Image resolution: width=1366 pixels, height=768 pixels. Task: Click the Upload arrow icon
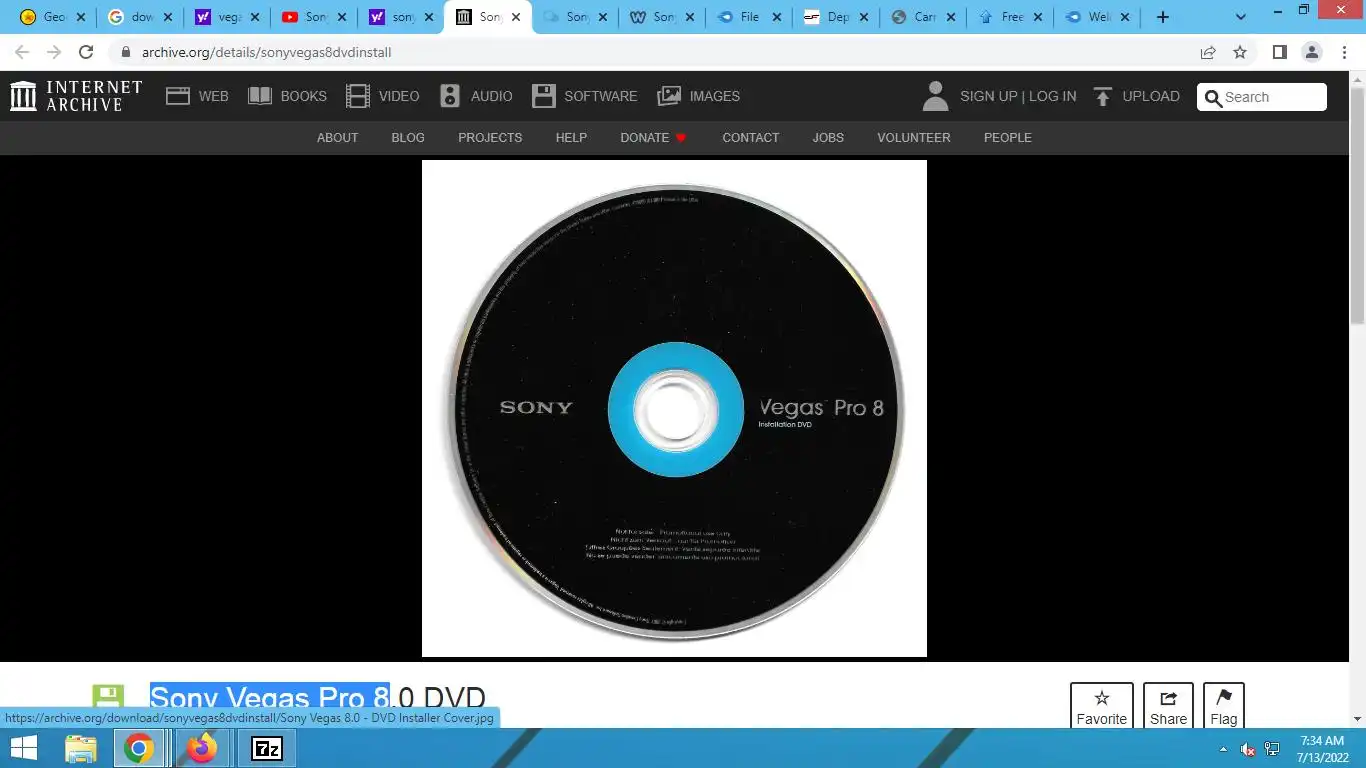click(x=1103, y=96)
